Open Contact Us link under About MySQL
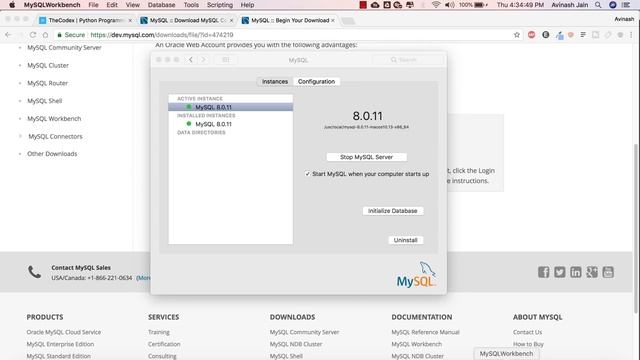Viewport: 640px width, 360px height. pyautogui.click(x=527, y=332)
